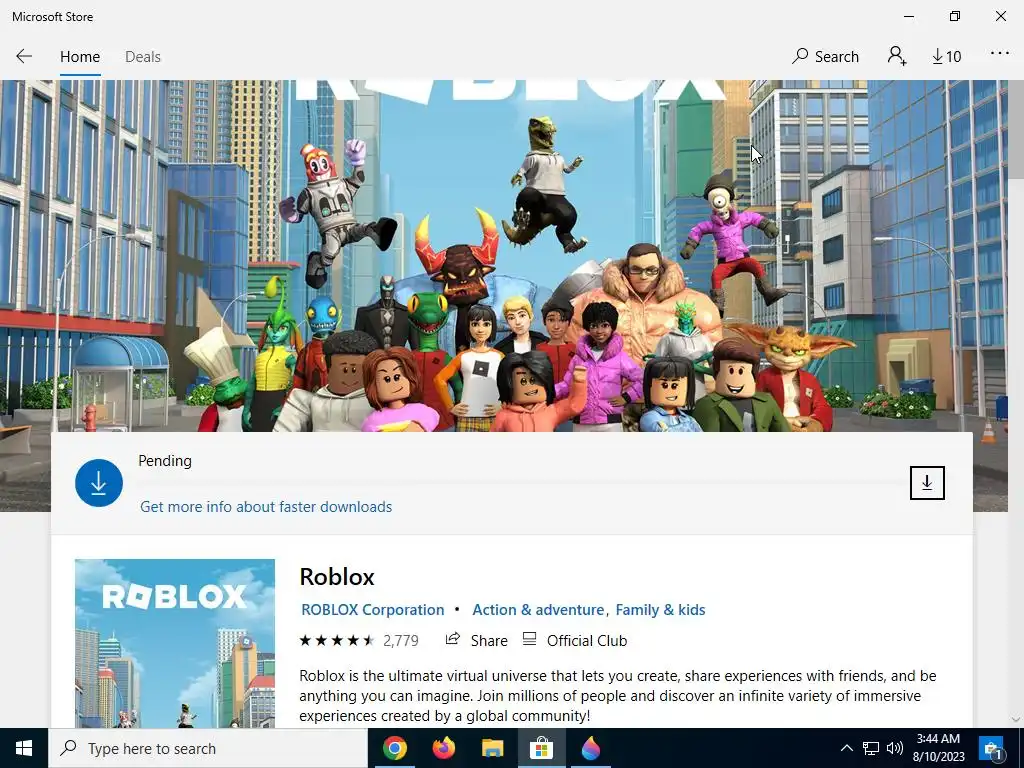This screenshot has height=768, width=1024.
Task: Browse the Family & kids category
Action: 660,610
